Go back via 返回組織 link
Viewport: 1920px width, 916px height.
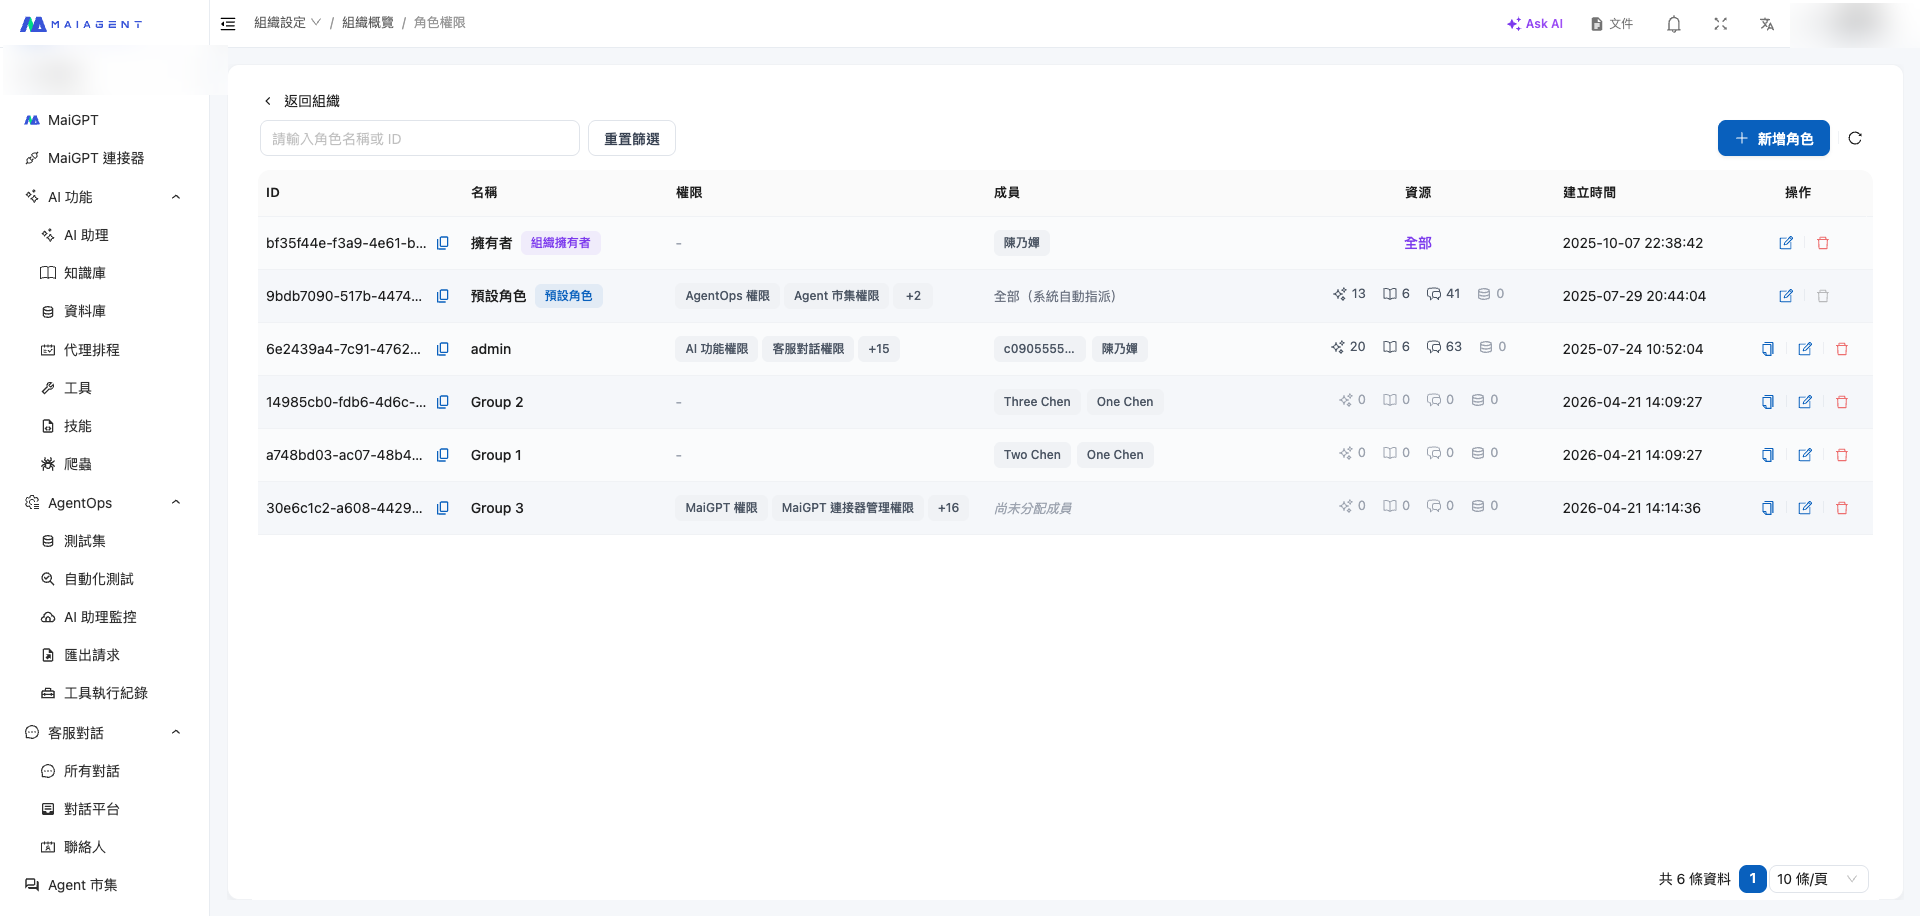coord(302,101)
